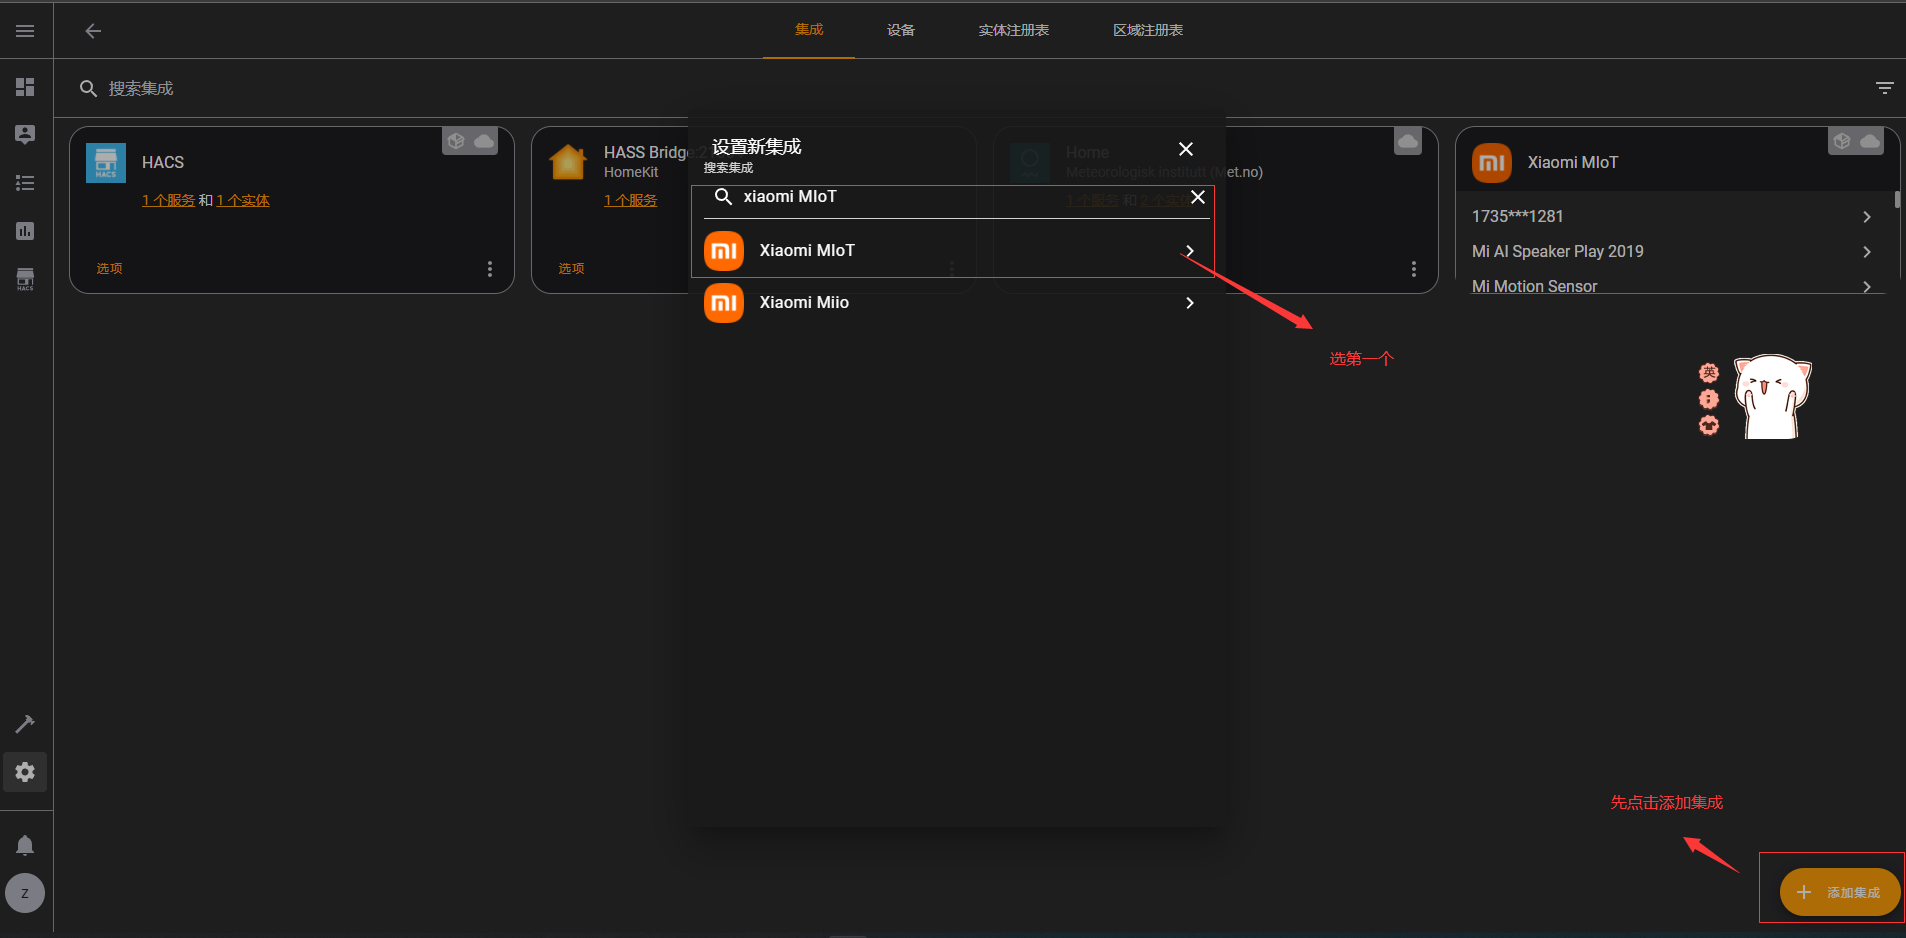Click the Xiaomi Miio logo in the dialog

(x=724, y=303)
